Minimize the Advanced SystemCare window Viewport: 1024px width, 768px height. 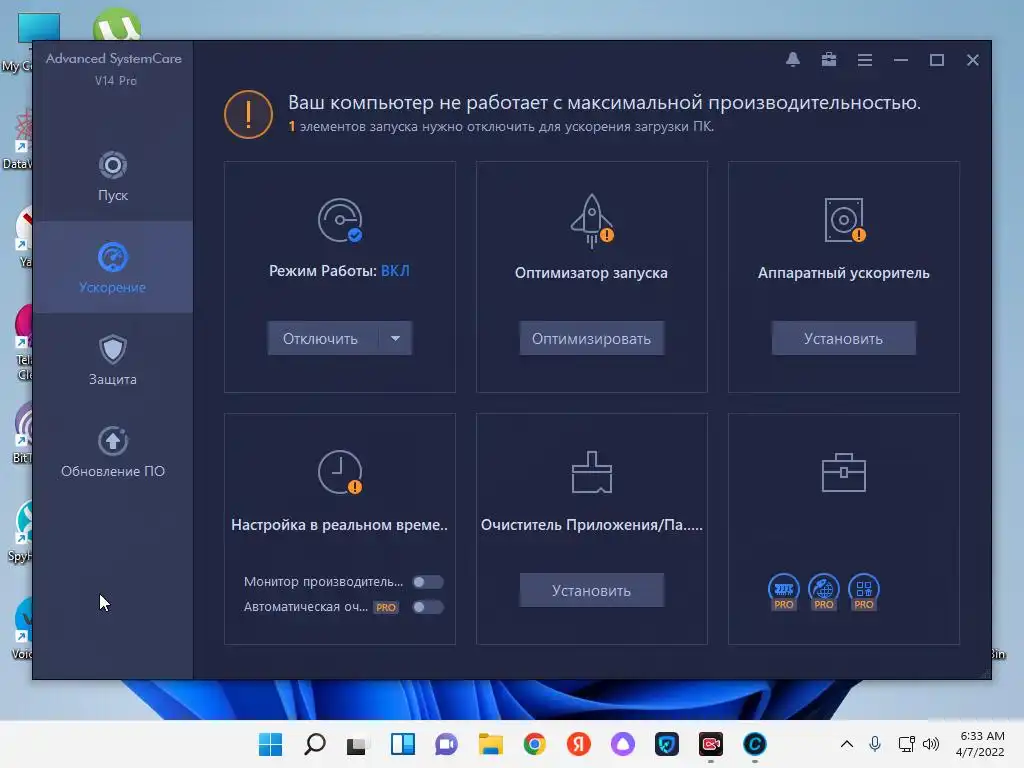click(x=901, y=60)
